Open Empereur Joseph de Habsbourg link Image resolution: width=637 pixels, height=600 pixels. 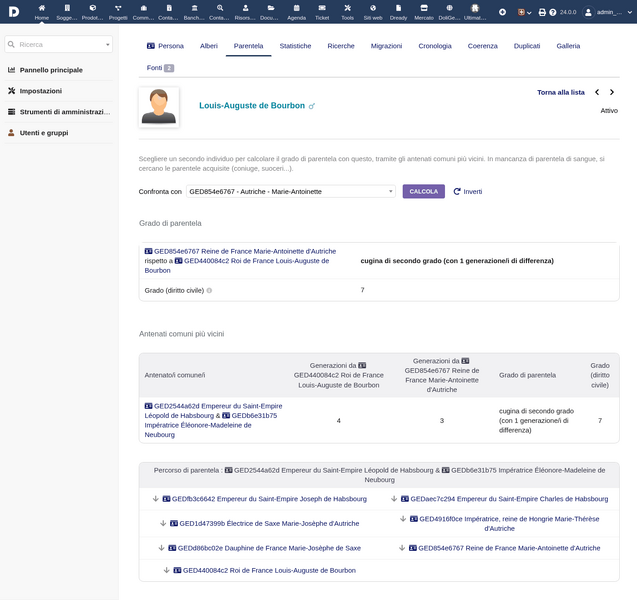pyautogui.click(x=264, y=499)
